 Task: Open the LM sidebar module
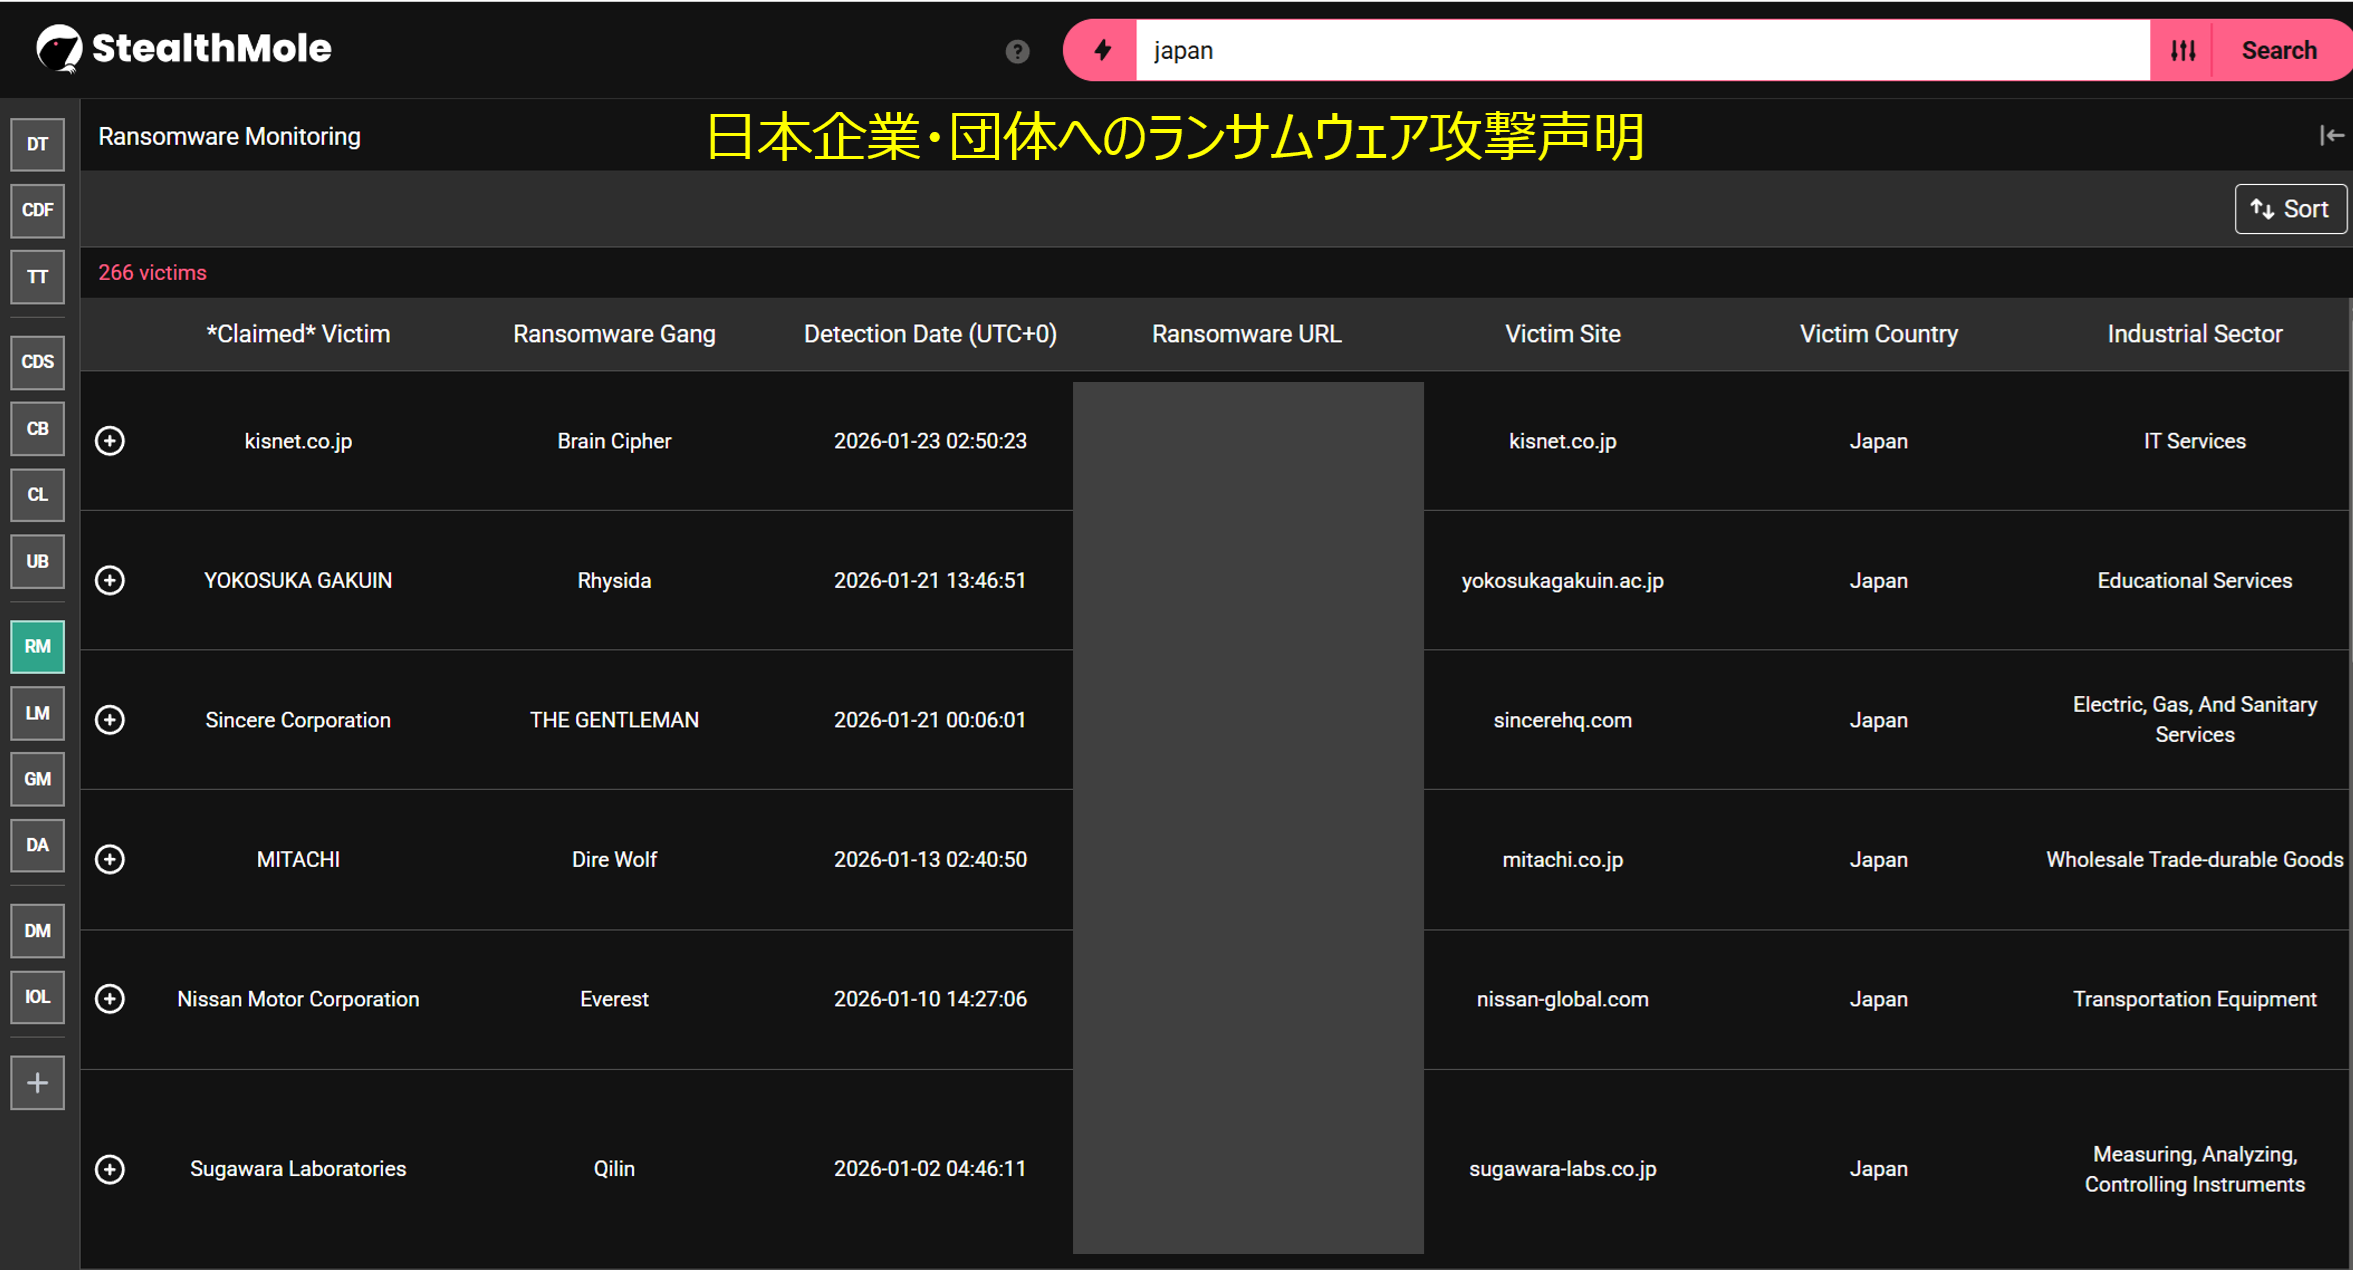tap(37, 713)
